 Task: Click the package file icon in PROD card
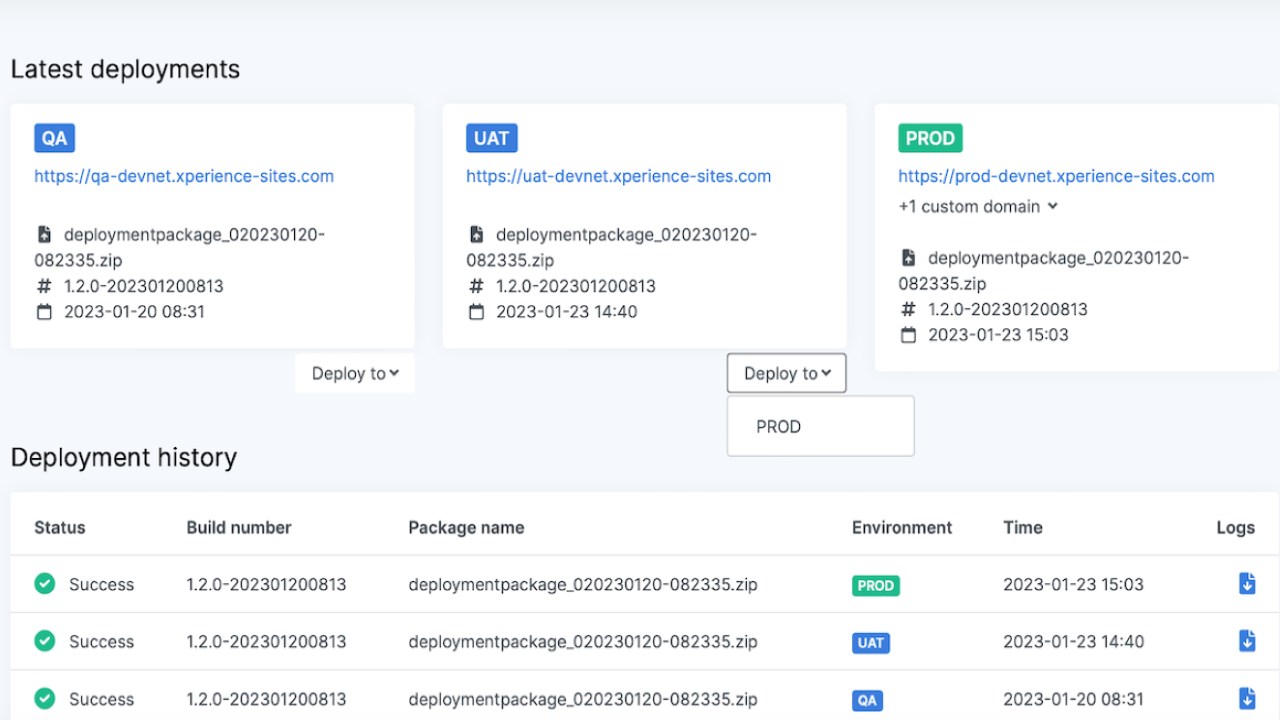point(908,258)
